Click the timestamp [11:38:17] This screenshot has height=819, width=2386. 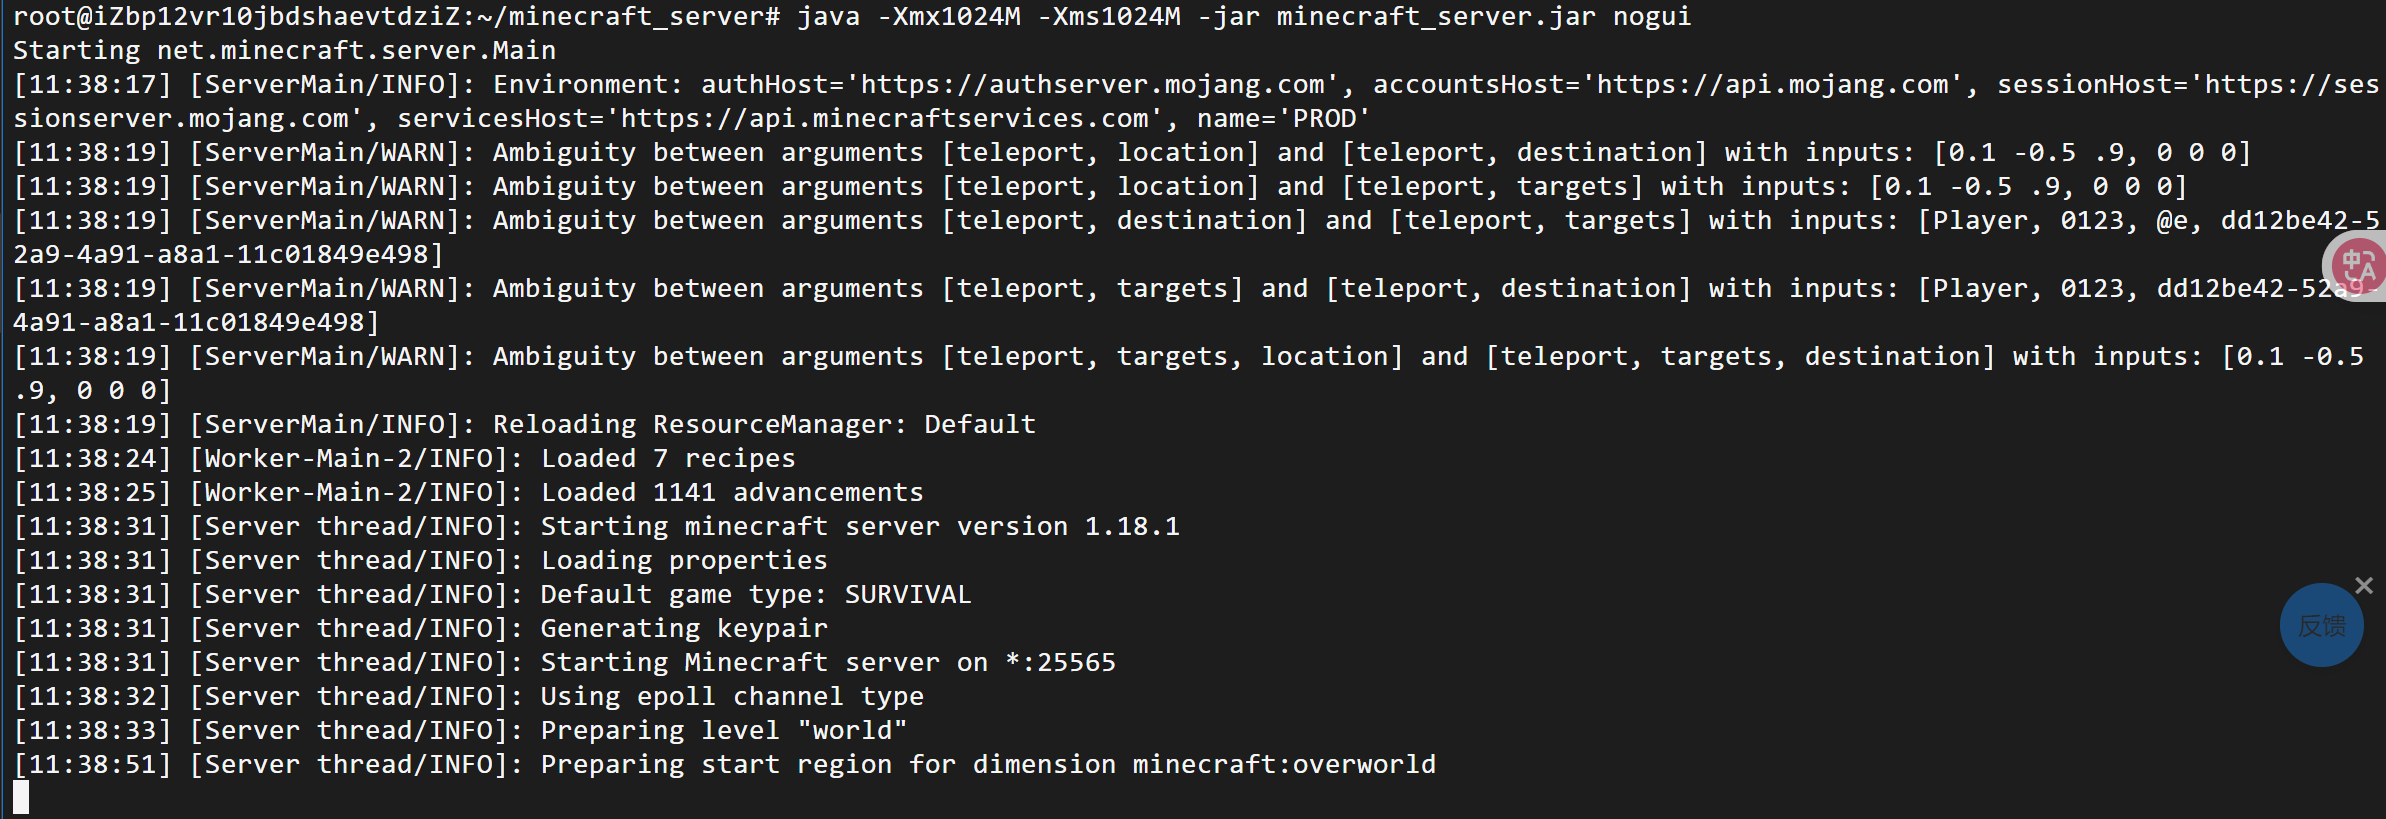tap(93, 85)
